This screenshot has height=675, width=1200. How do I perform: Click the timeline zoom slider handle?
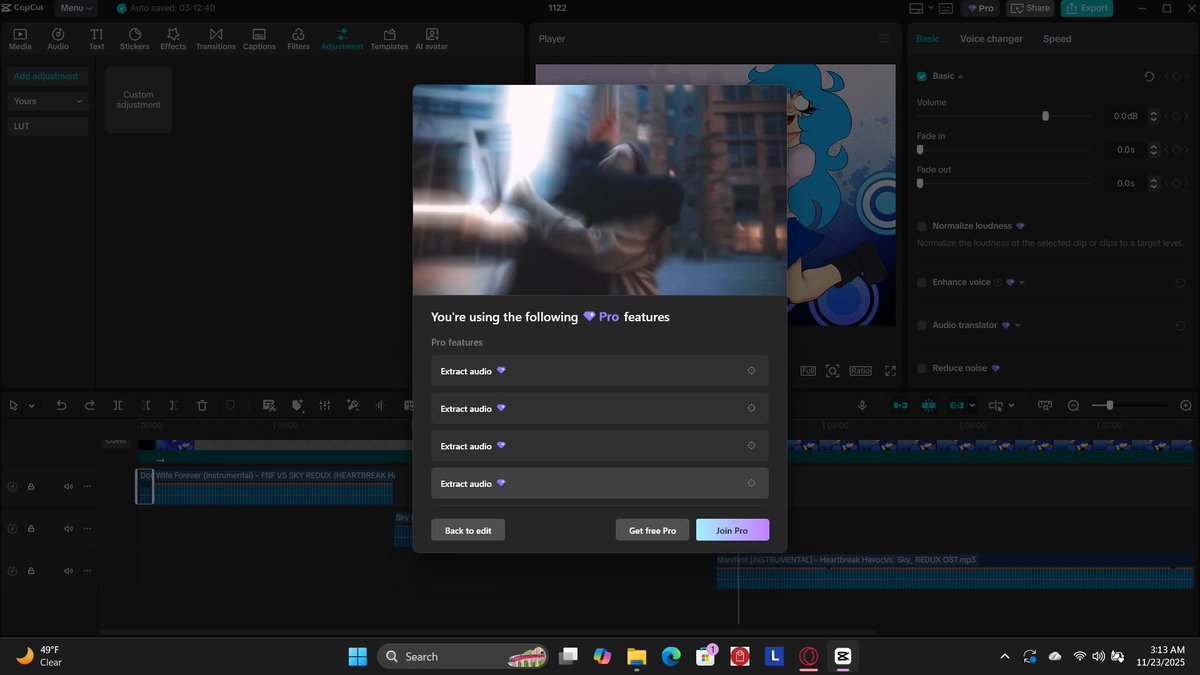coord(1109,405)
